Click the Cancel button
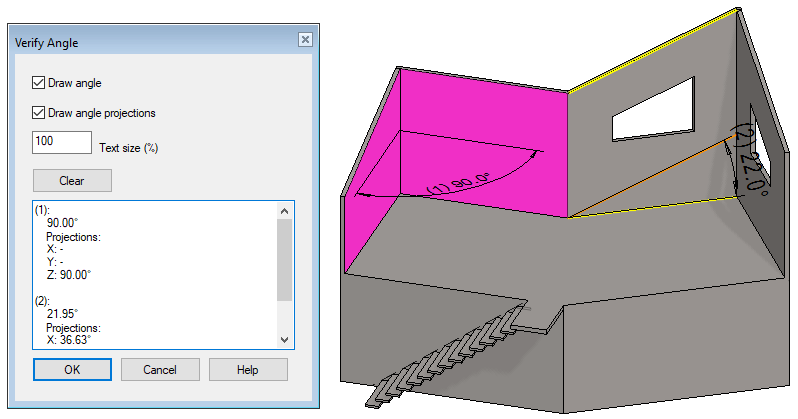This screenshot has height=419, width=798. pyautogui.click(x=160, y=370)
